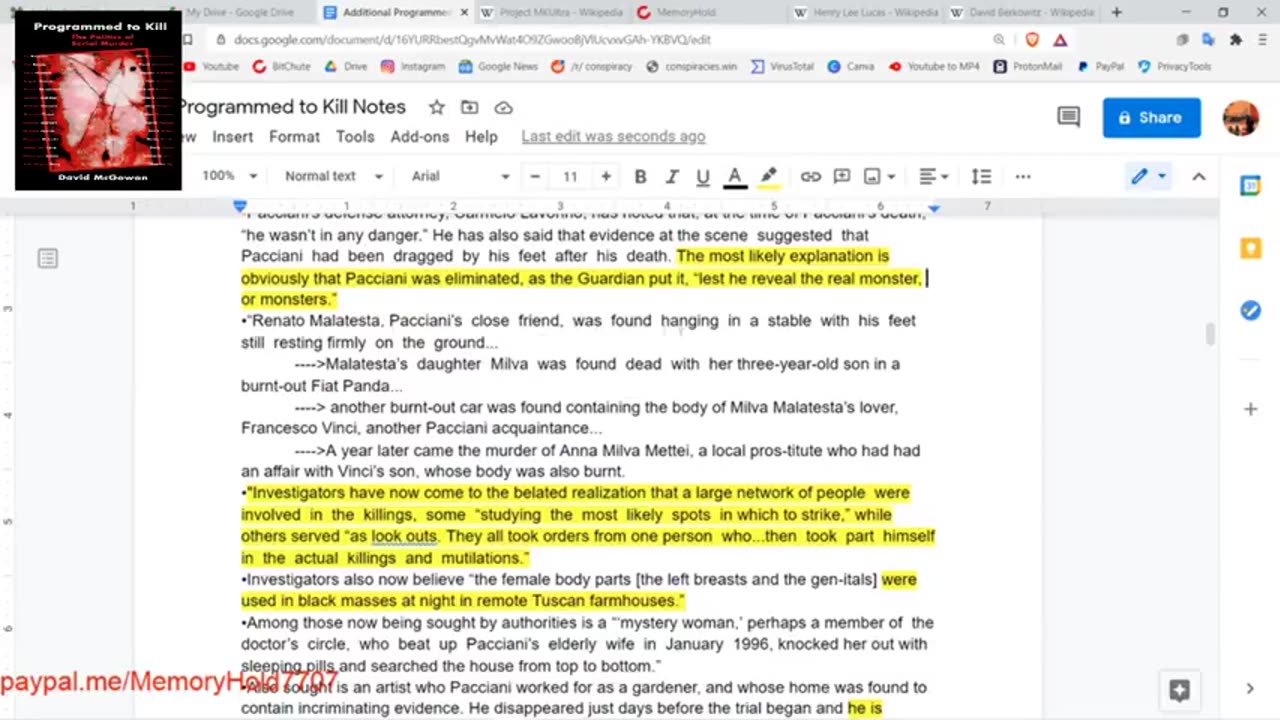Star the Programmed to Kill Notes document
Viewport: 1280px width, 720px height.
point(437,107)
